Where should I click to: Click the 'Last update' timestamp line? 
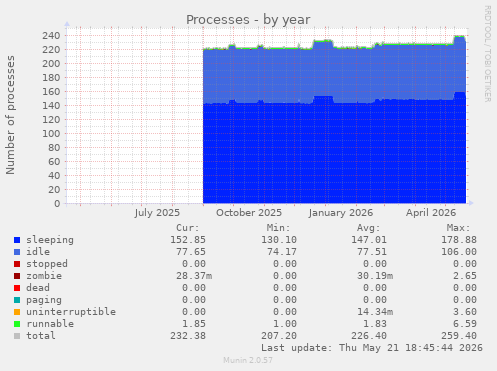tap(372, 348)
